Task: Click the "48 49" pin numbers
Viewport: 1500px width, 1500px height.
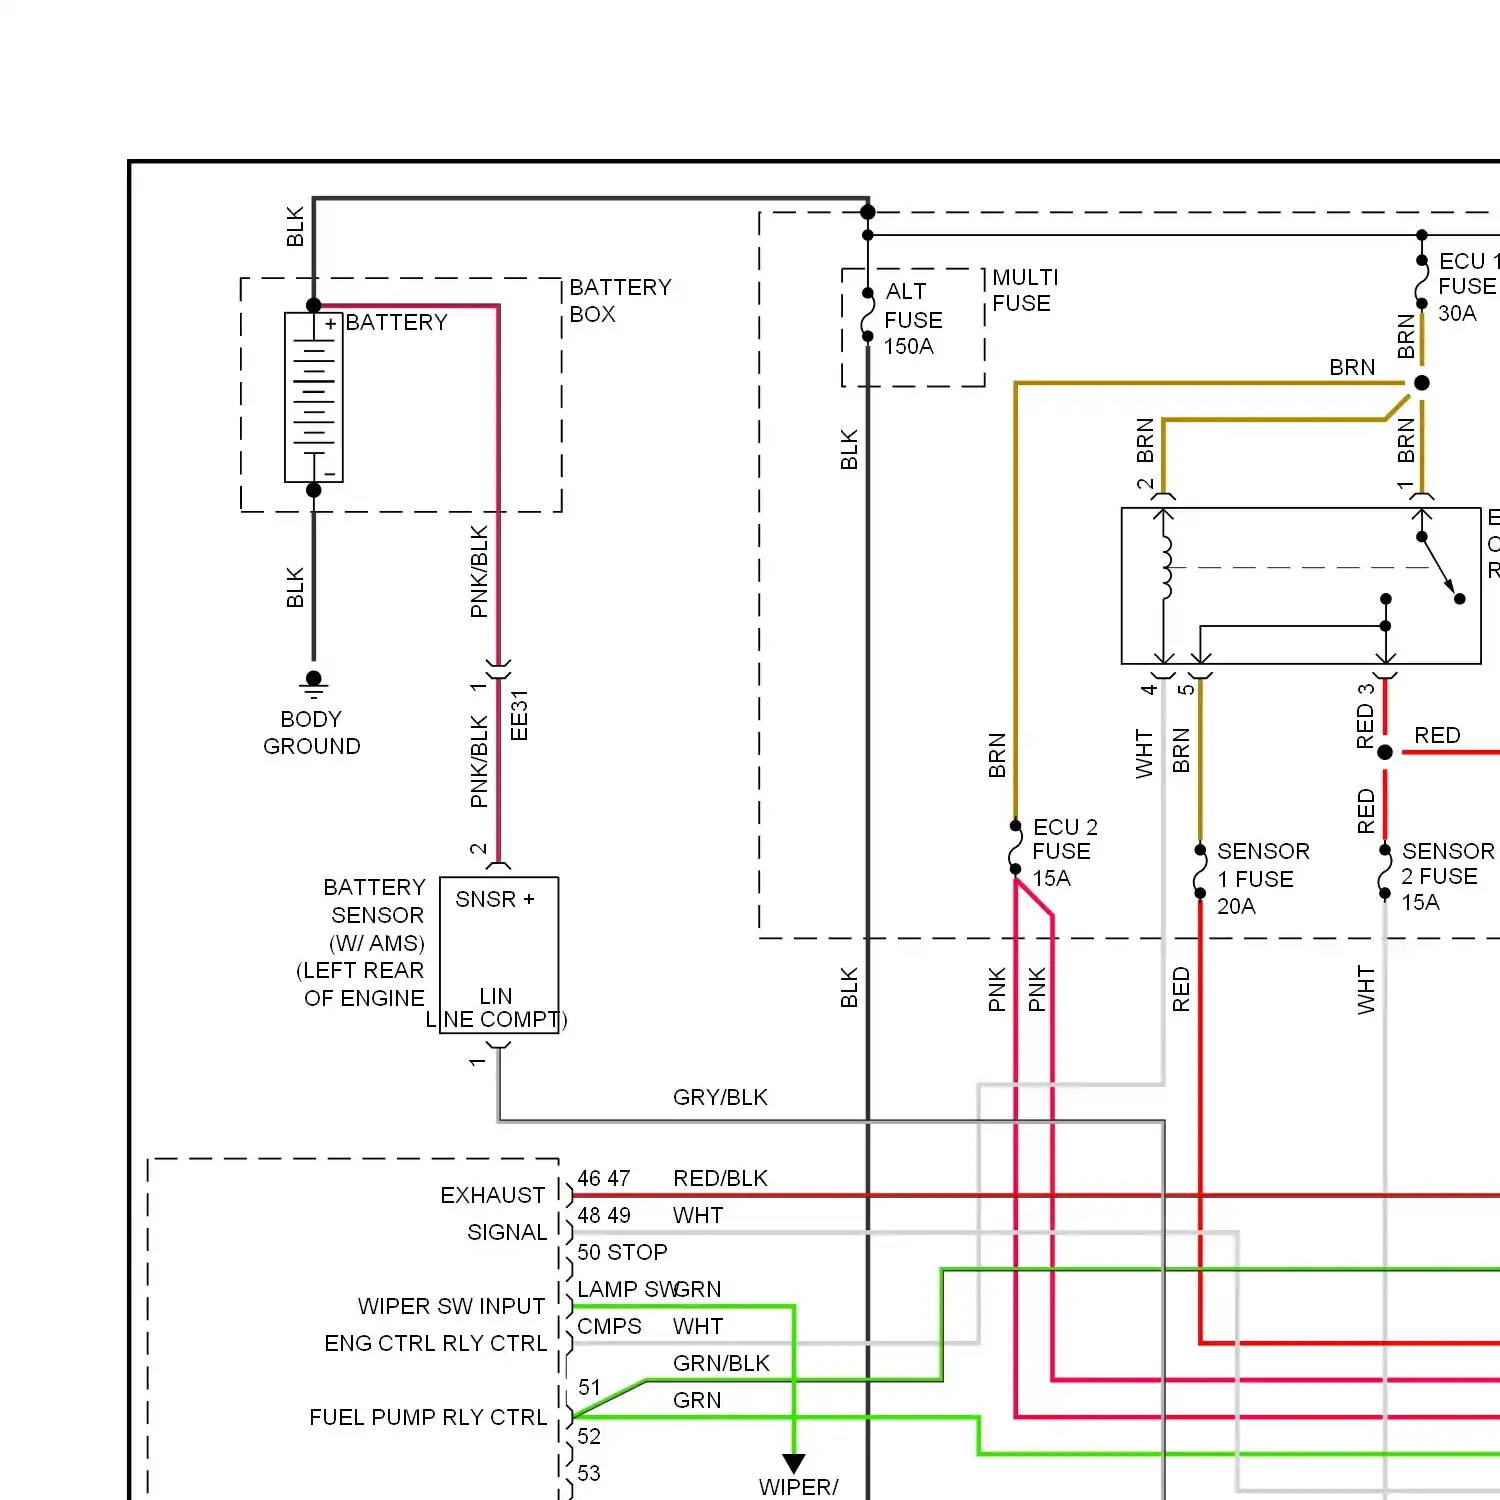Action: (604, 1215)
